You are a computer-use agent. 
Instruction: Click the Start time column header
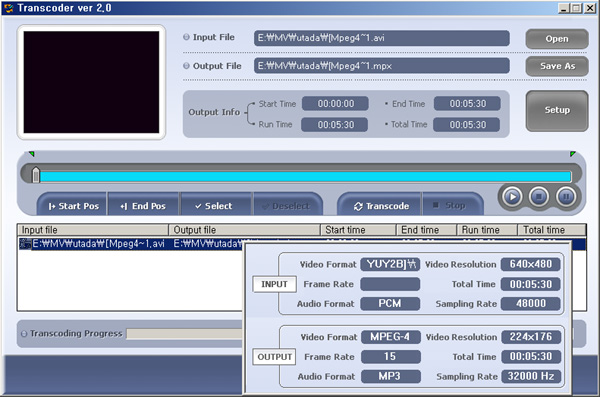tap(358, 230)
